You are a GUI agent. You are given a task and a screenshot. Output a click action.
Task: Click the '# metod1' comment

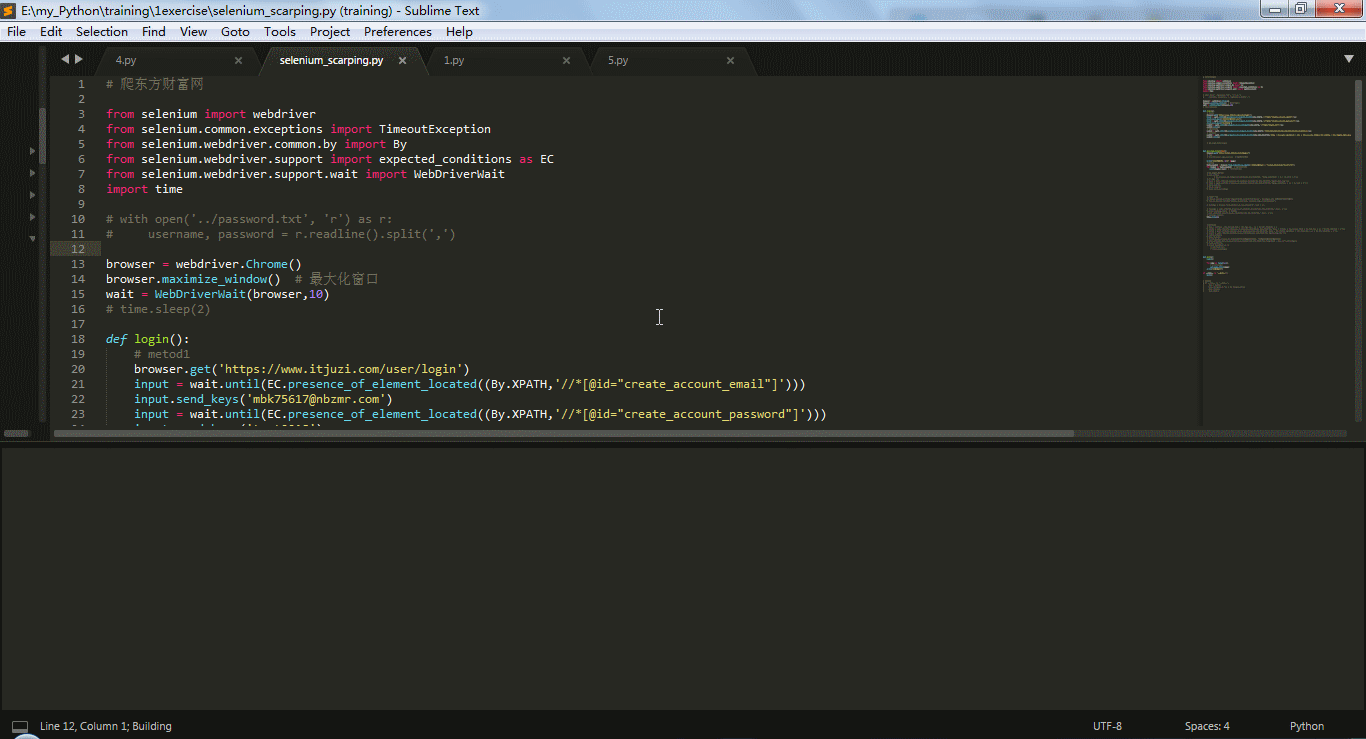click(x=162, y=354)
